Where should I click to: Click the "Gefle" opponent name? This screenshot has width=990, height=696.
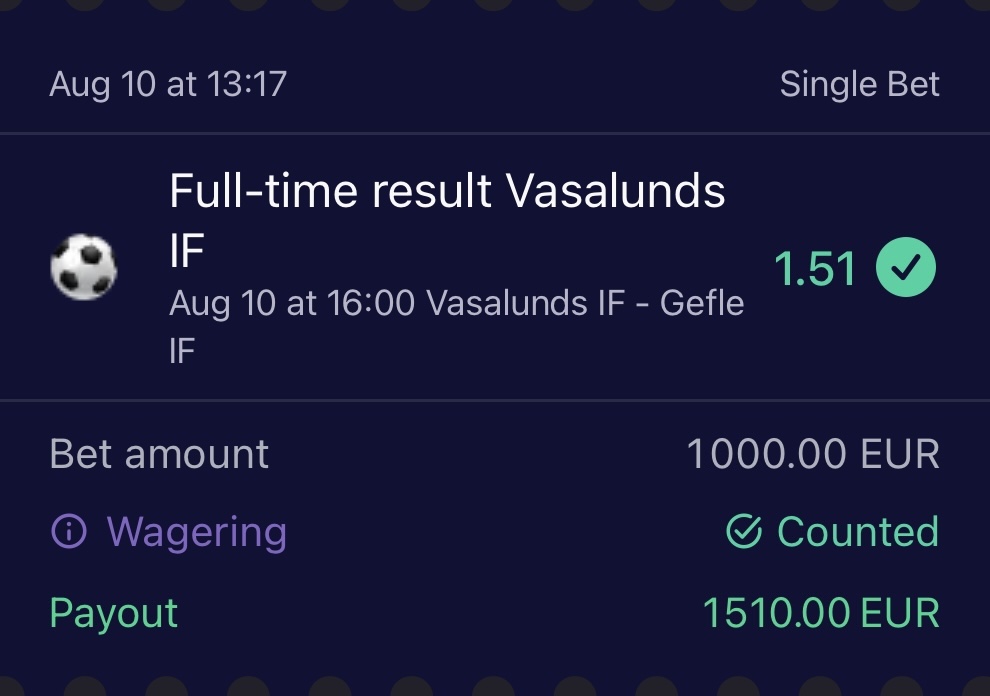tap(702, 304)
